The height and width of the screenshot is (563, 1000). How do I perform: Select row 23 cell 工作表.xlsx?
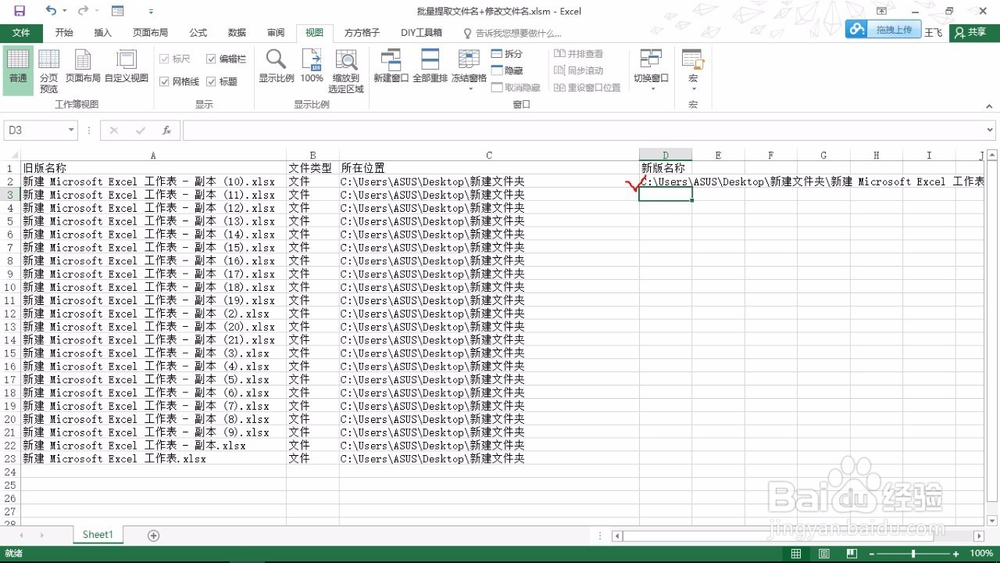pos(153,458)
